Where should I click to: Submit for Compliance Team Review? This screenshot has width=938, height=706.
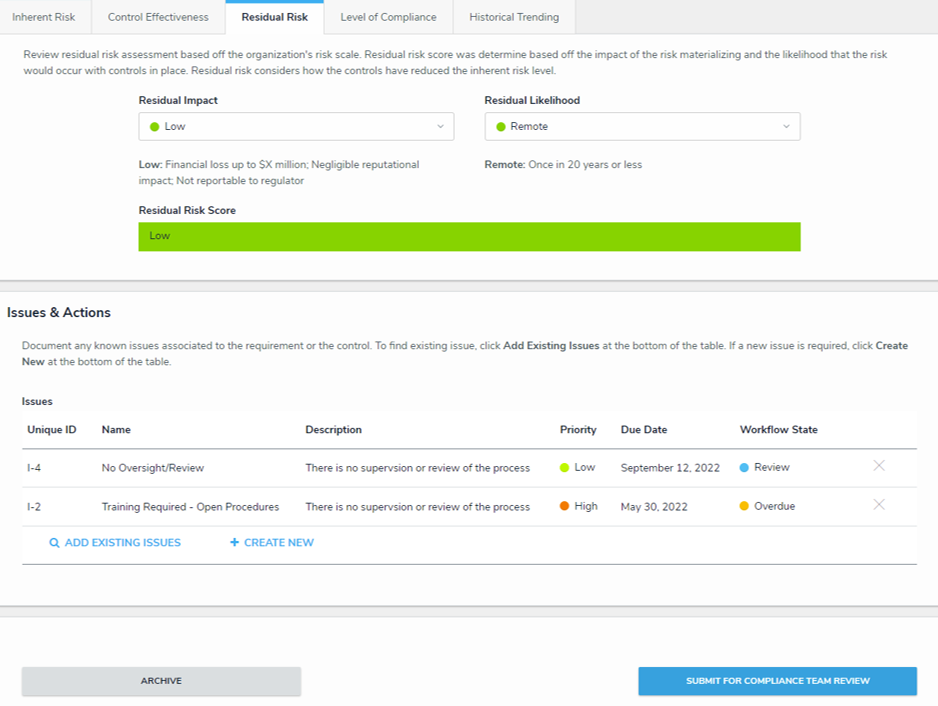point(777,681)
